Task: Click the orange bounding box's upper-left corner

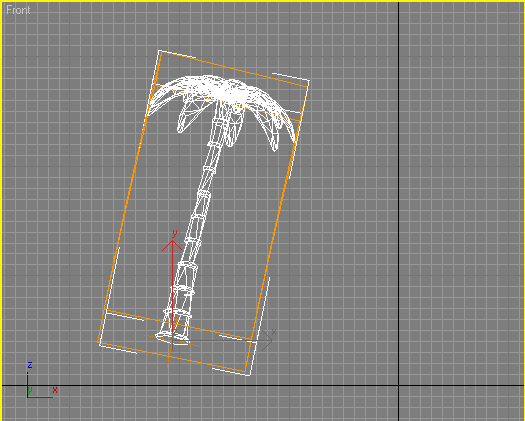Action: click(x=161, y=53)
